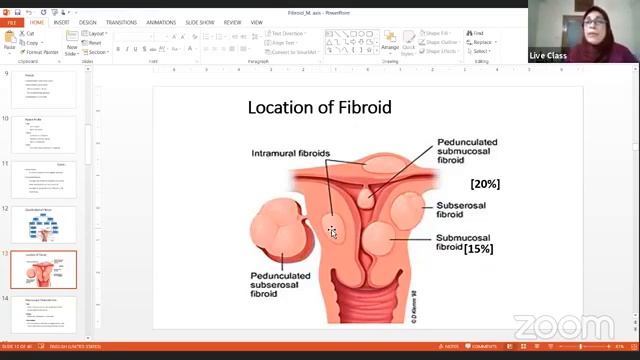Image resolution: width=640 pixels, height=360 pixels.
Task: Open Shape Fill dropdown
Action: tap(436, 33)
